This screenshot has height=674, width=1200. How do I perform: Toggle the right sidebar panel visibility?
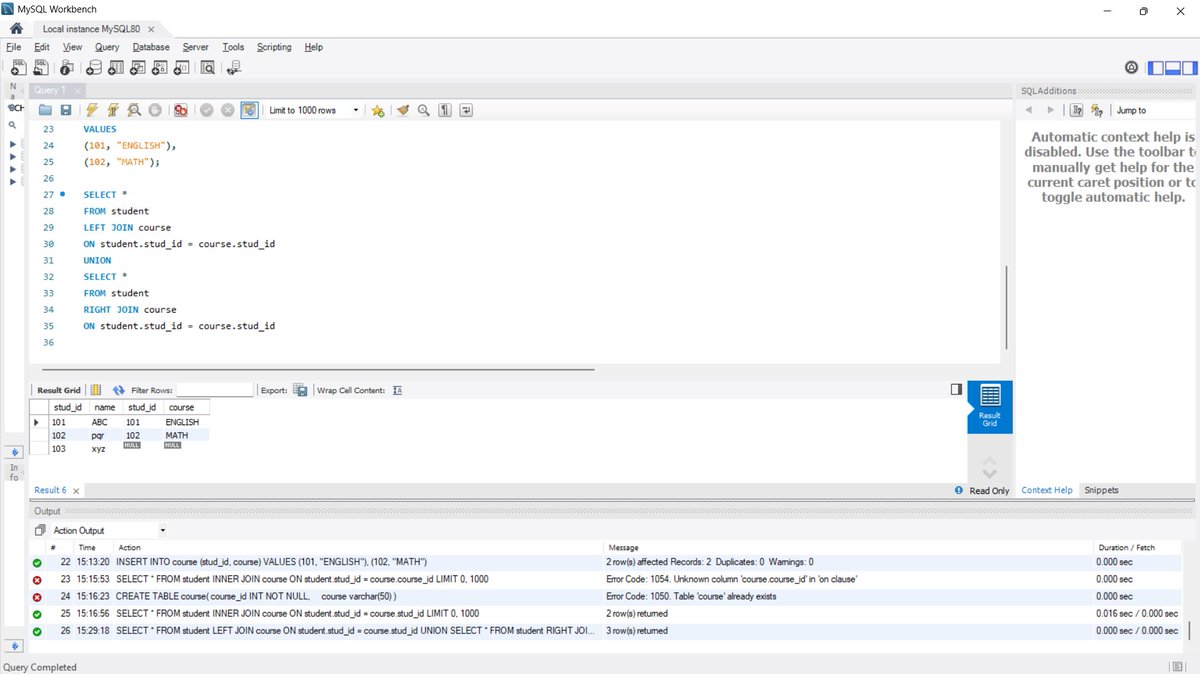pyautogui.click(x=1188, y=68)
